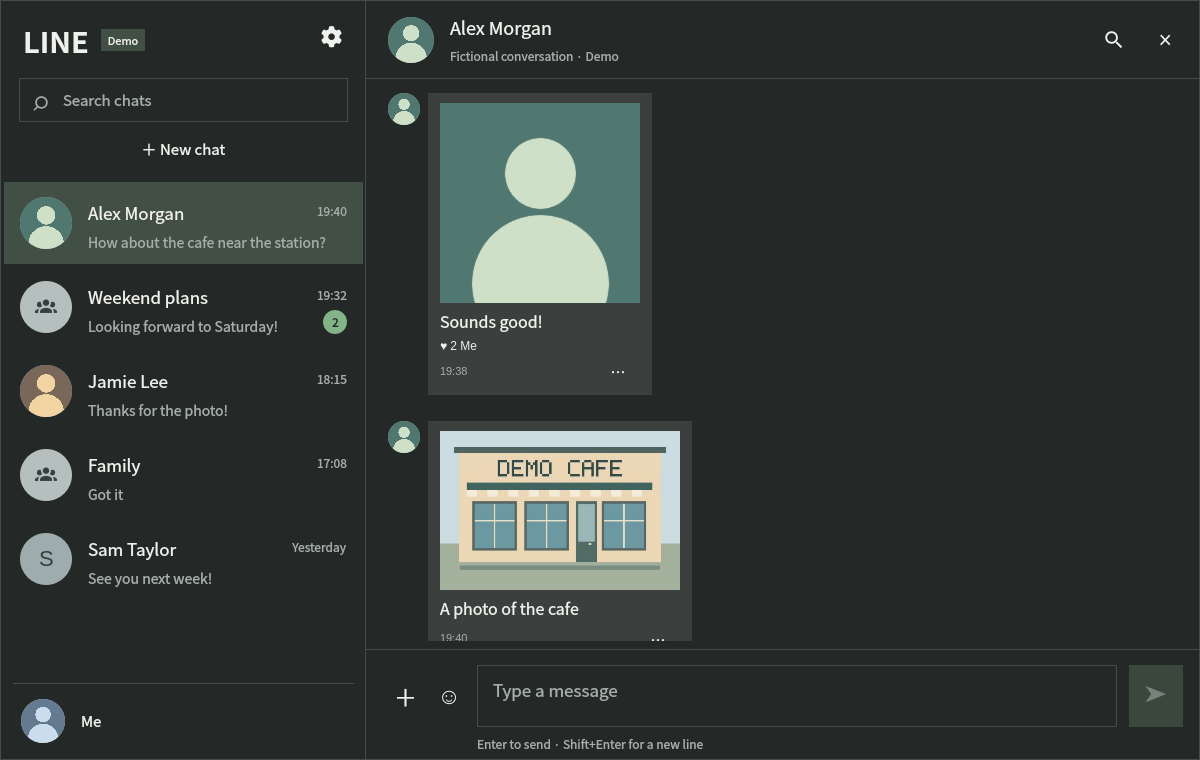The image size is (1200, 760).
Task: Open the attachment plus menu
Action: pos(405,697)
